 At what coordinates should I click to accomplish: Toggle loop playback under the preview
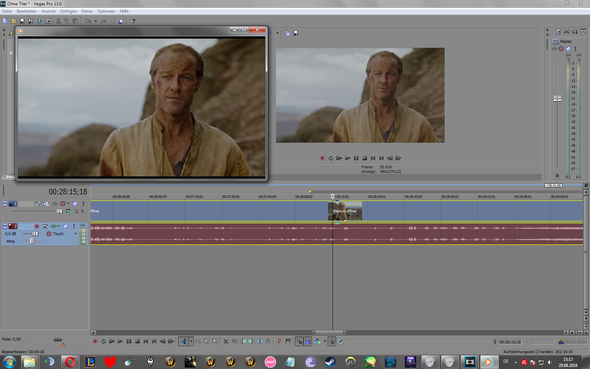pyautogui.click(x=330, y=158)
